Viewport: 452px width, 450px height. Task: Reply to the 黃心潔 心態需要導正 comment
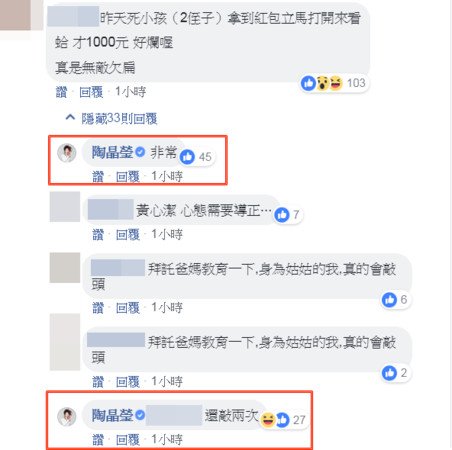128,235
